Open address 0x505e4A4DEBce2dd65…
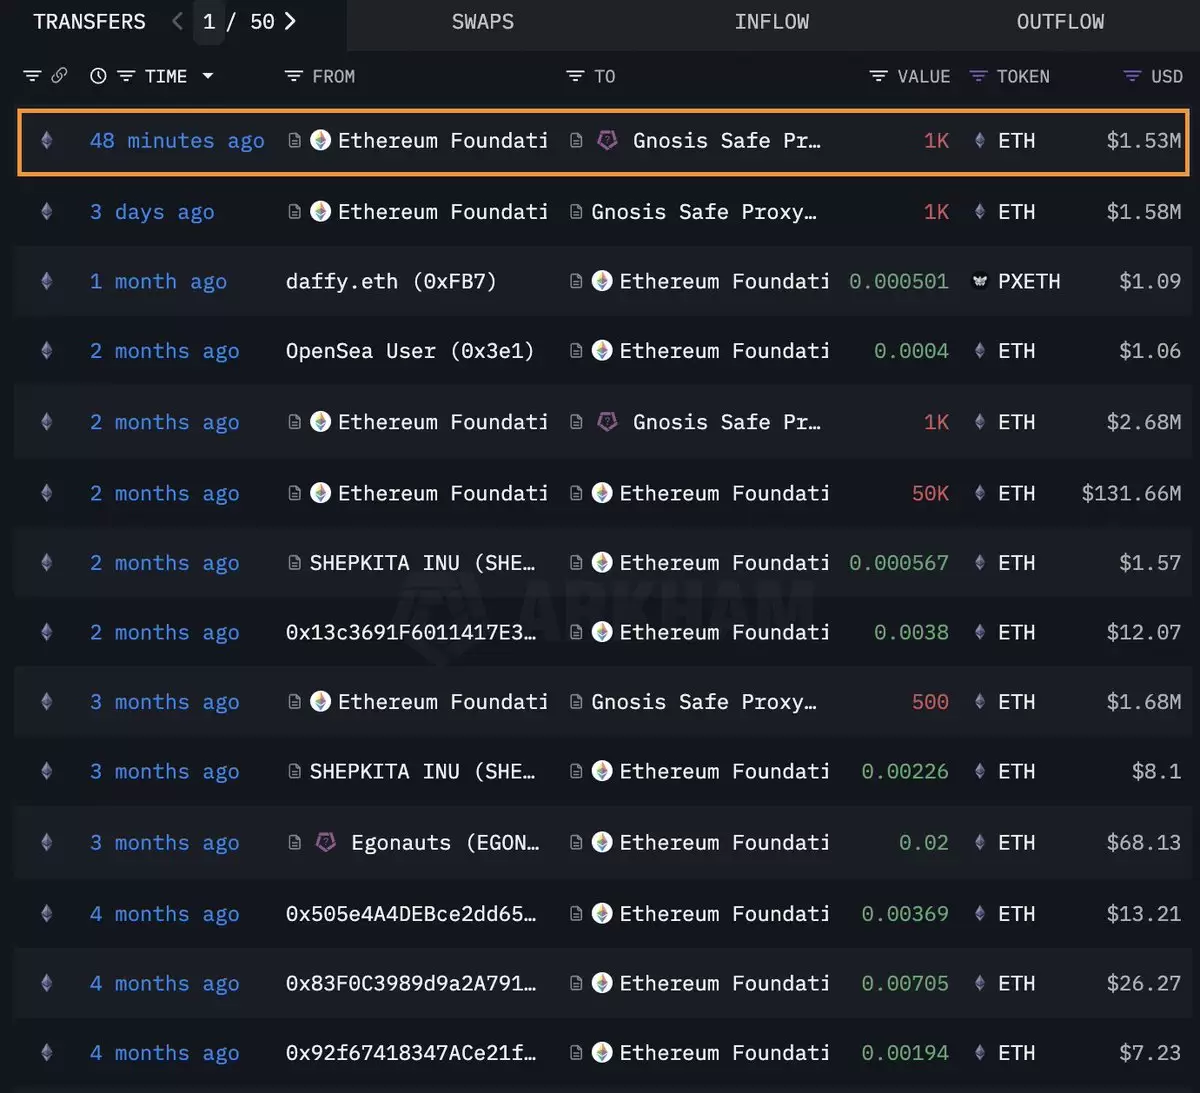 click(x=411, y=914)
